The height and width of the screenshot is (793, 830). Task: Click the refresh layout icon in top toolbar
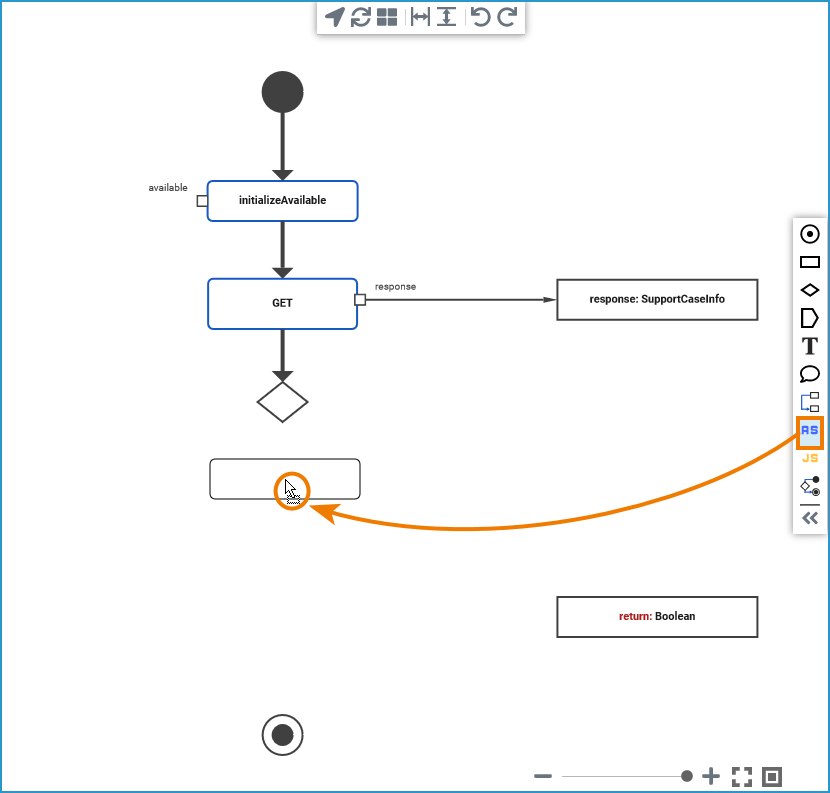(360, 17)
